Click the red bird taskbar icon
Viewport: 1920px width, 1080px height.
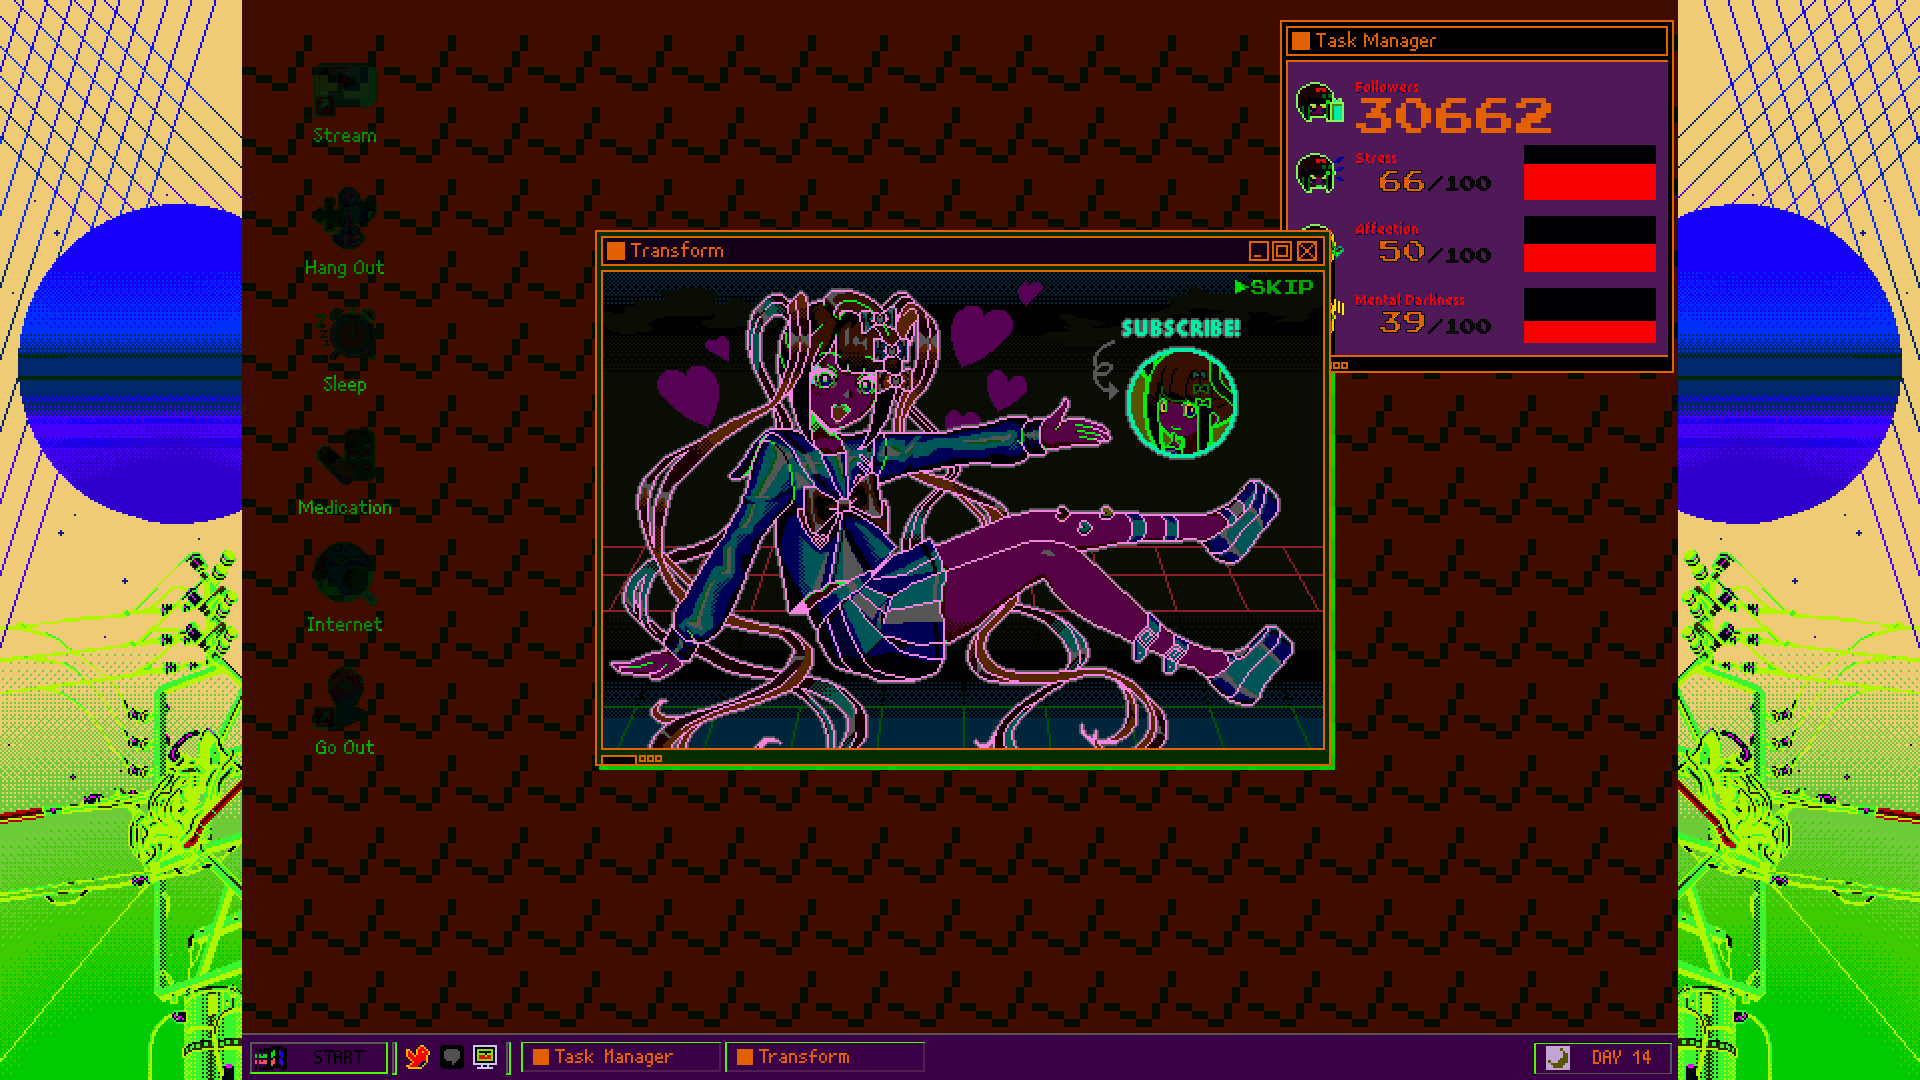pos(417,1057)
